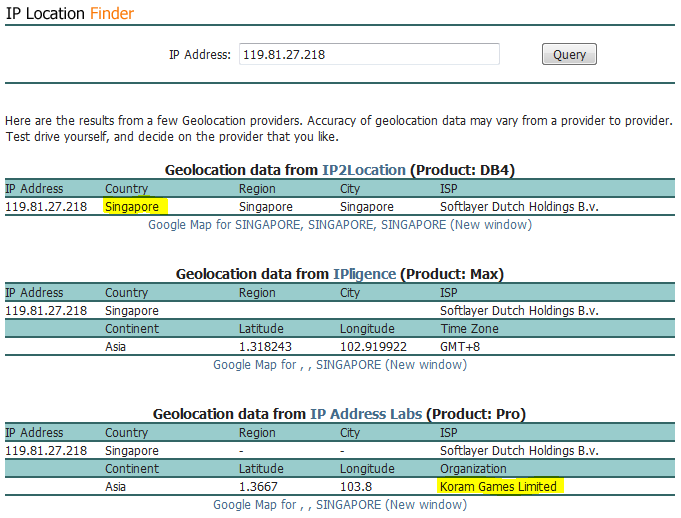681x518 pixels.
Task: Click the IP Location Finder page title
Action: click(x=69, y=13)
